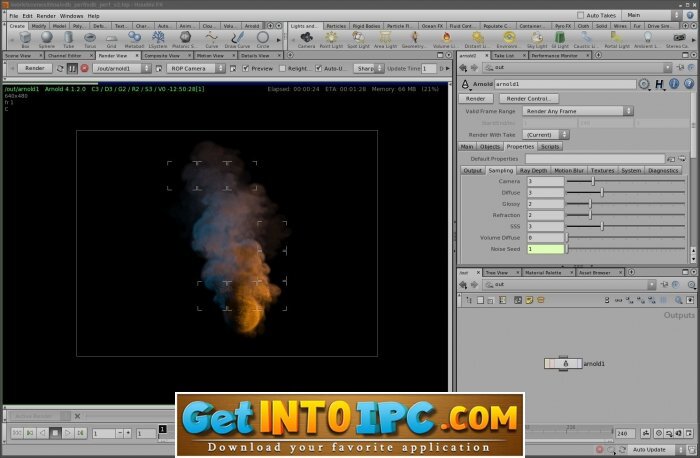700x458 pixels.
Task: Expand the network pane out path dropdown
Action: (652, 284)
